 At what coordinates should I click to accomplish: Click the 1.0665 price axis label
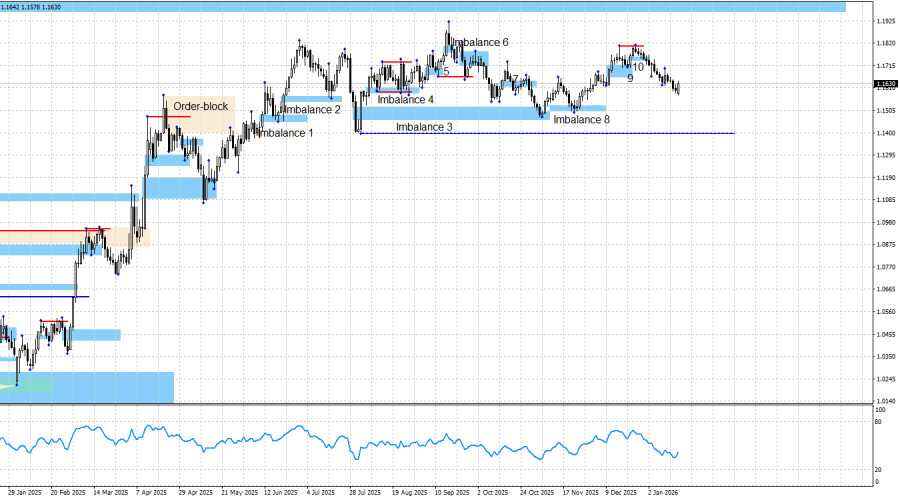(x=886, y=290)
